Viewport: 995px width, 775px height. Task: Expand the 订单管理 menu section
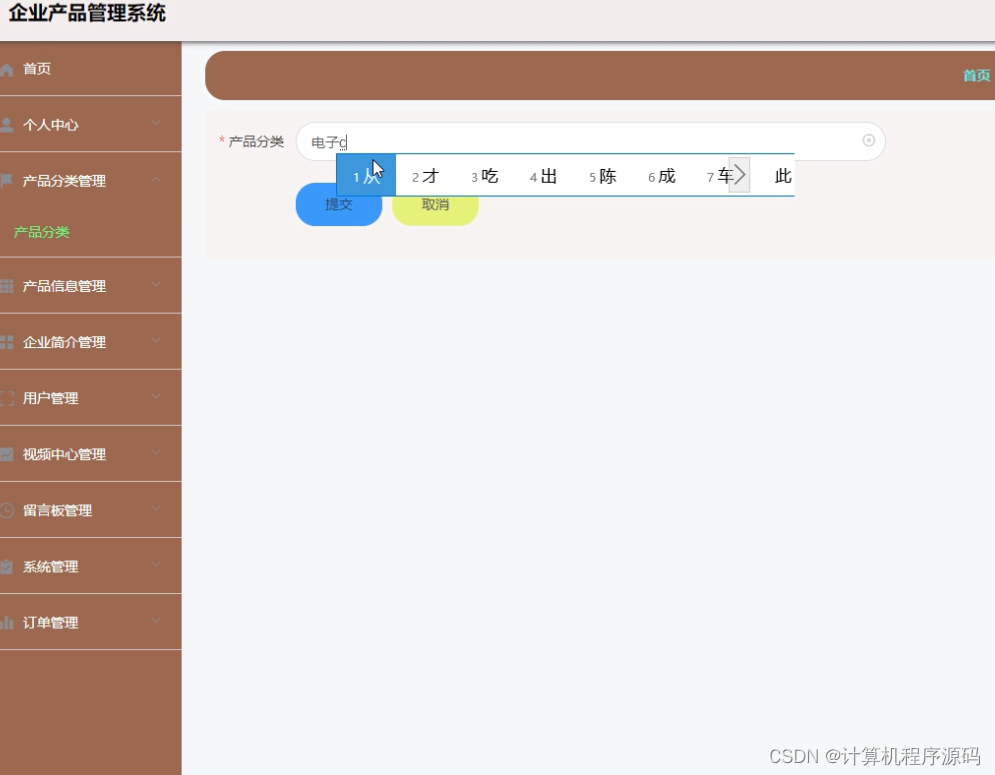(x=155, y=622)
